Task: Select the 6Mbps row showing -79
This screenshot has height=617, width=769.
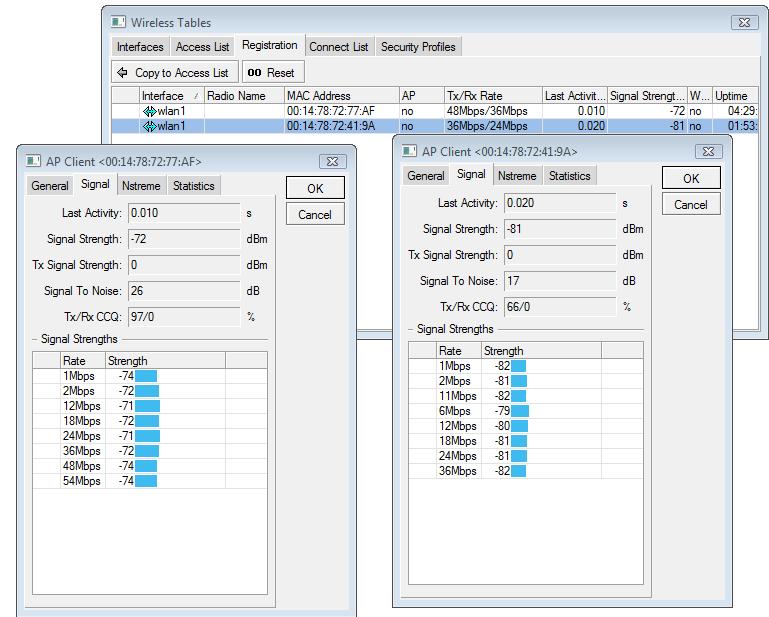Action: pyautogui.click(x=526, y=411)
